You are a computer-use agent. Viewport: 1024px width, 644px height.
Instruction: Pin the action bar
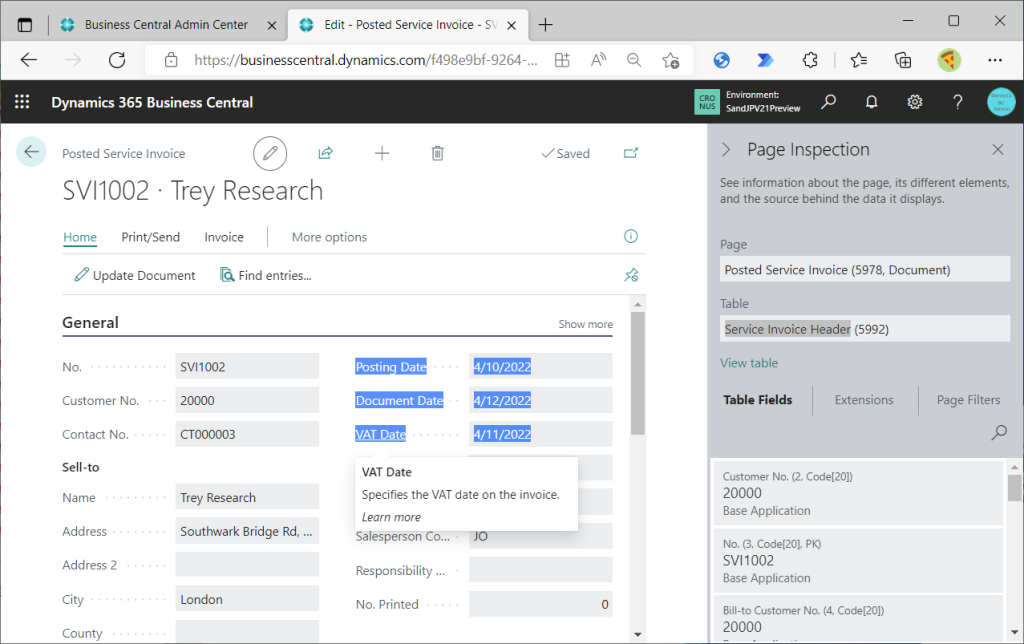click(x=631, y=275)
